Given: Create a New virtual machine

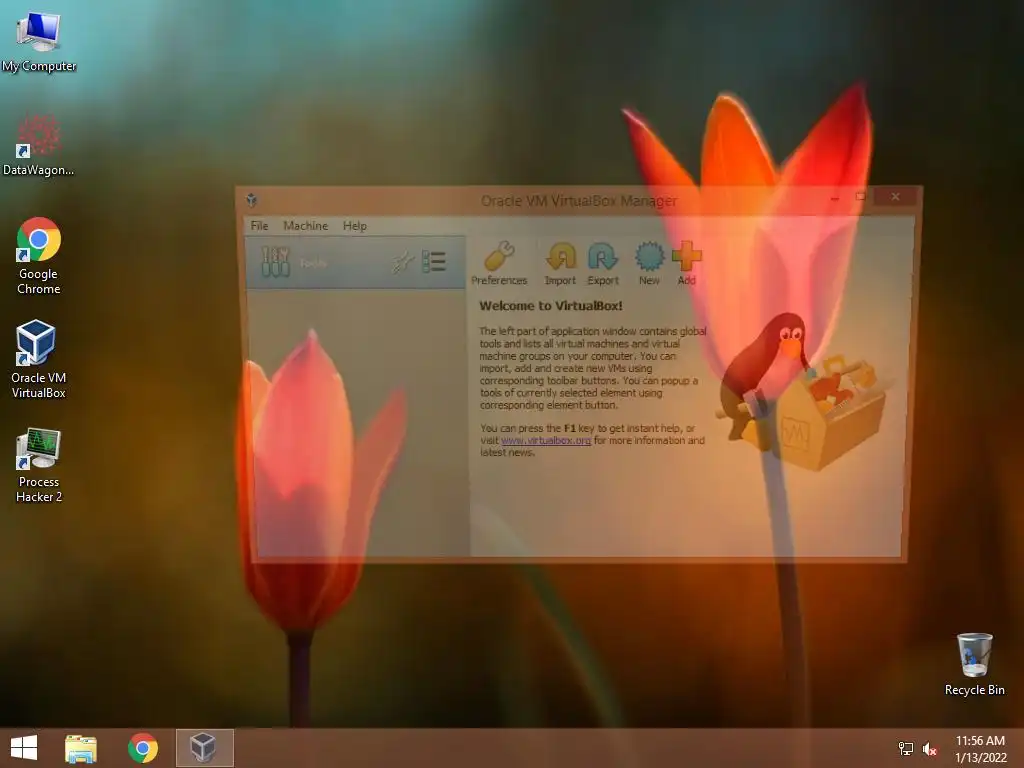Looking at the screenshot, I should (649, 263).
